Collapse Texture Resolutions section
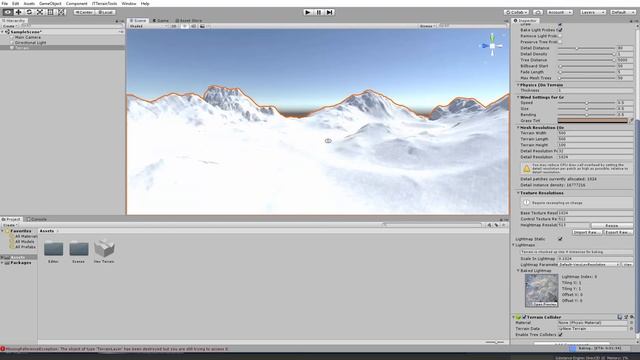 coord(518,193)
